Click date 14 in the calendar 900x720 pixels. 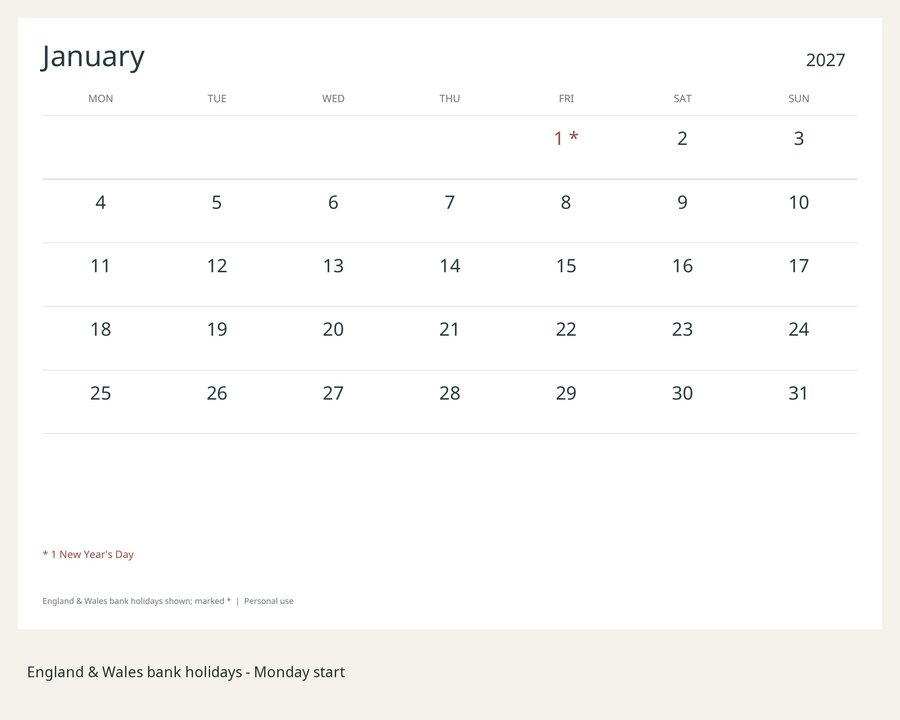(x=450, y=266)
